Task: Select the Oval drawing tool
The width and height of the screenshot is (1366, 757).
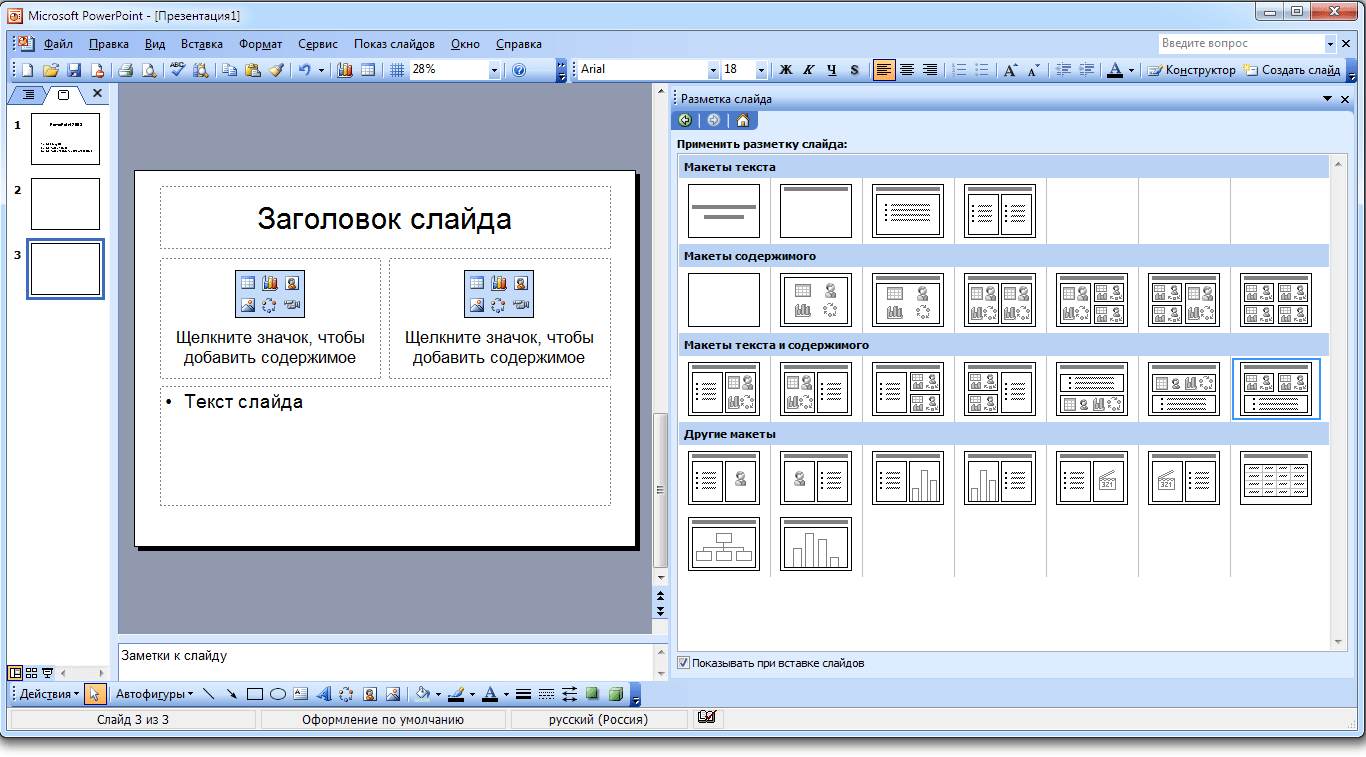Action: click(278, 693)
